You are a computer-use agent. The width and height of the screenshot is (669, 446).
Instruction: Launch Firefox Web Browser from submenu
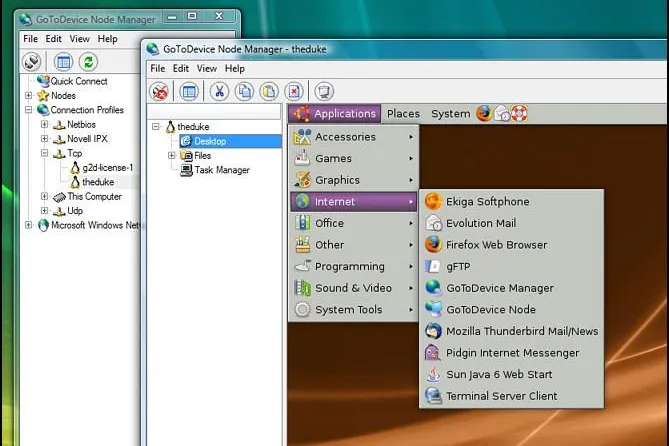coord(511,245)
